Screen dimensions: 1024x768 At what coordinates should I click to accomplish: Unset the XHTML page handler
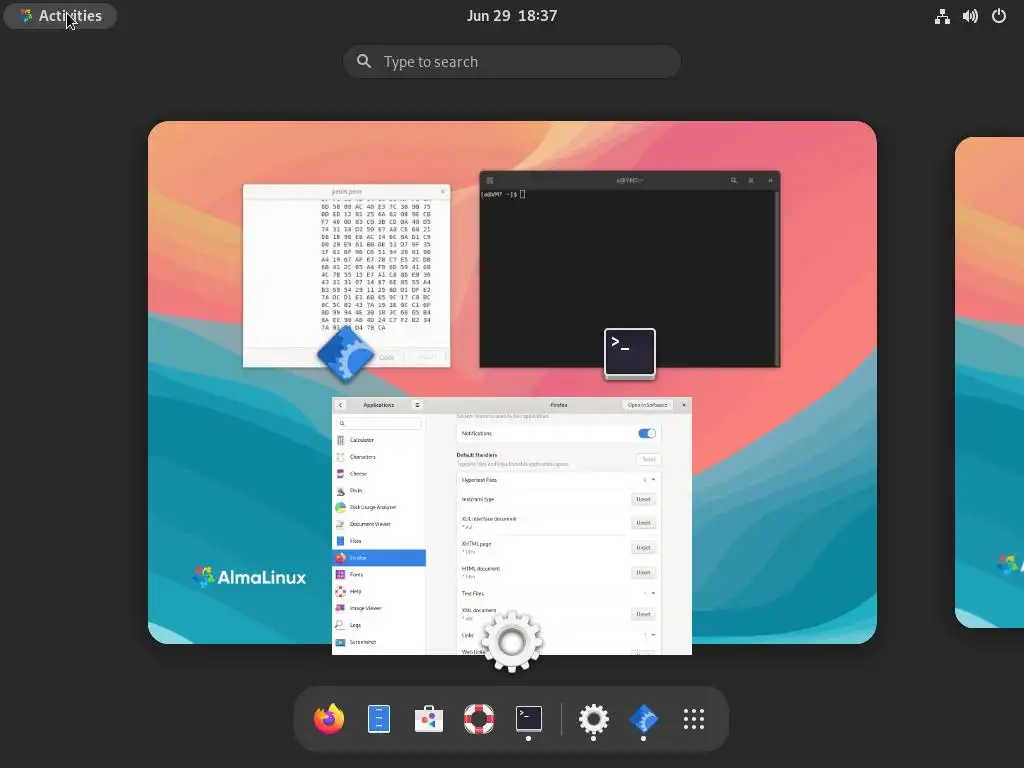coord(643,548)
